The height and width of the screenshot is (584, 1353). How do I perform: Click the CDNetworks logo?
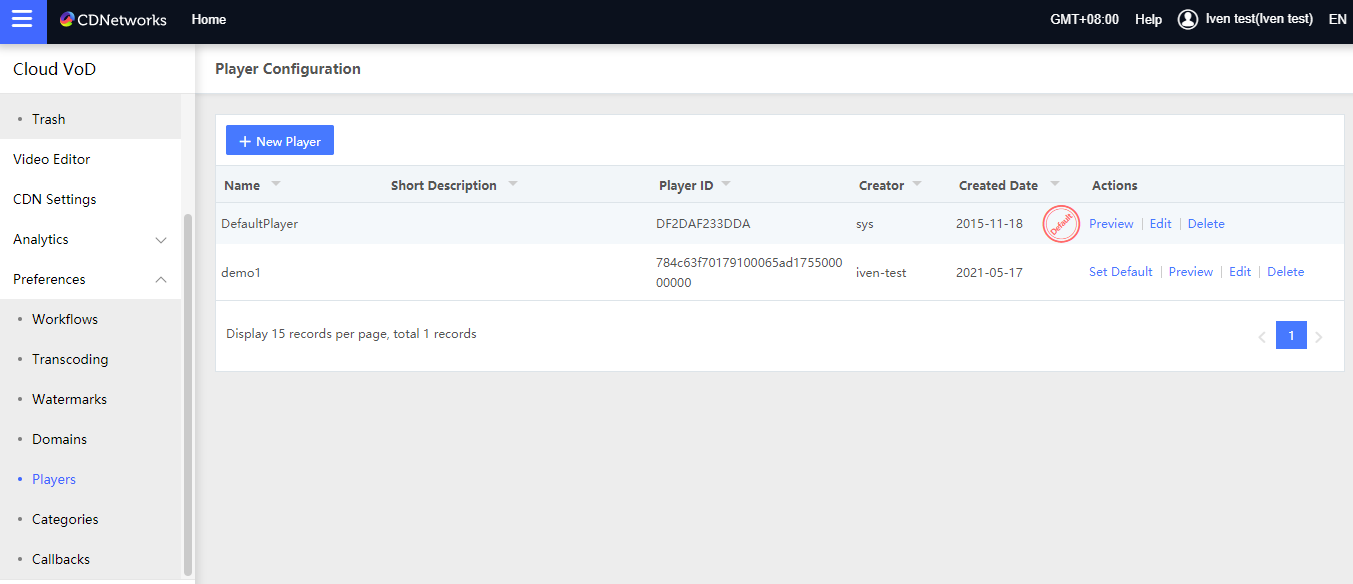point(113,20)
